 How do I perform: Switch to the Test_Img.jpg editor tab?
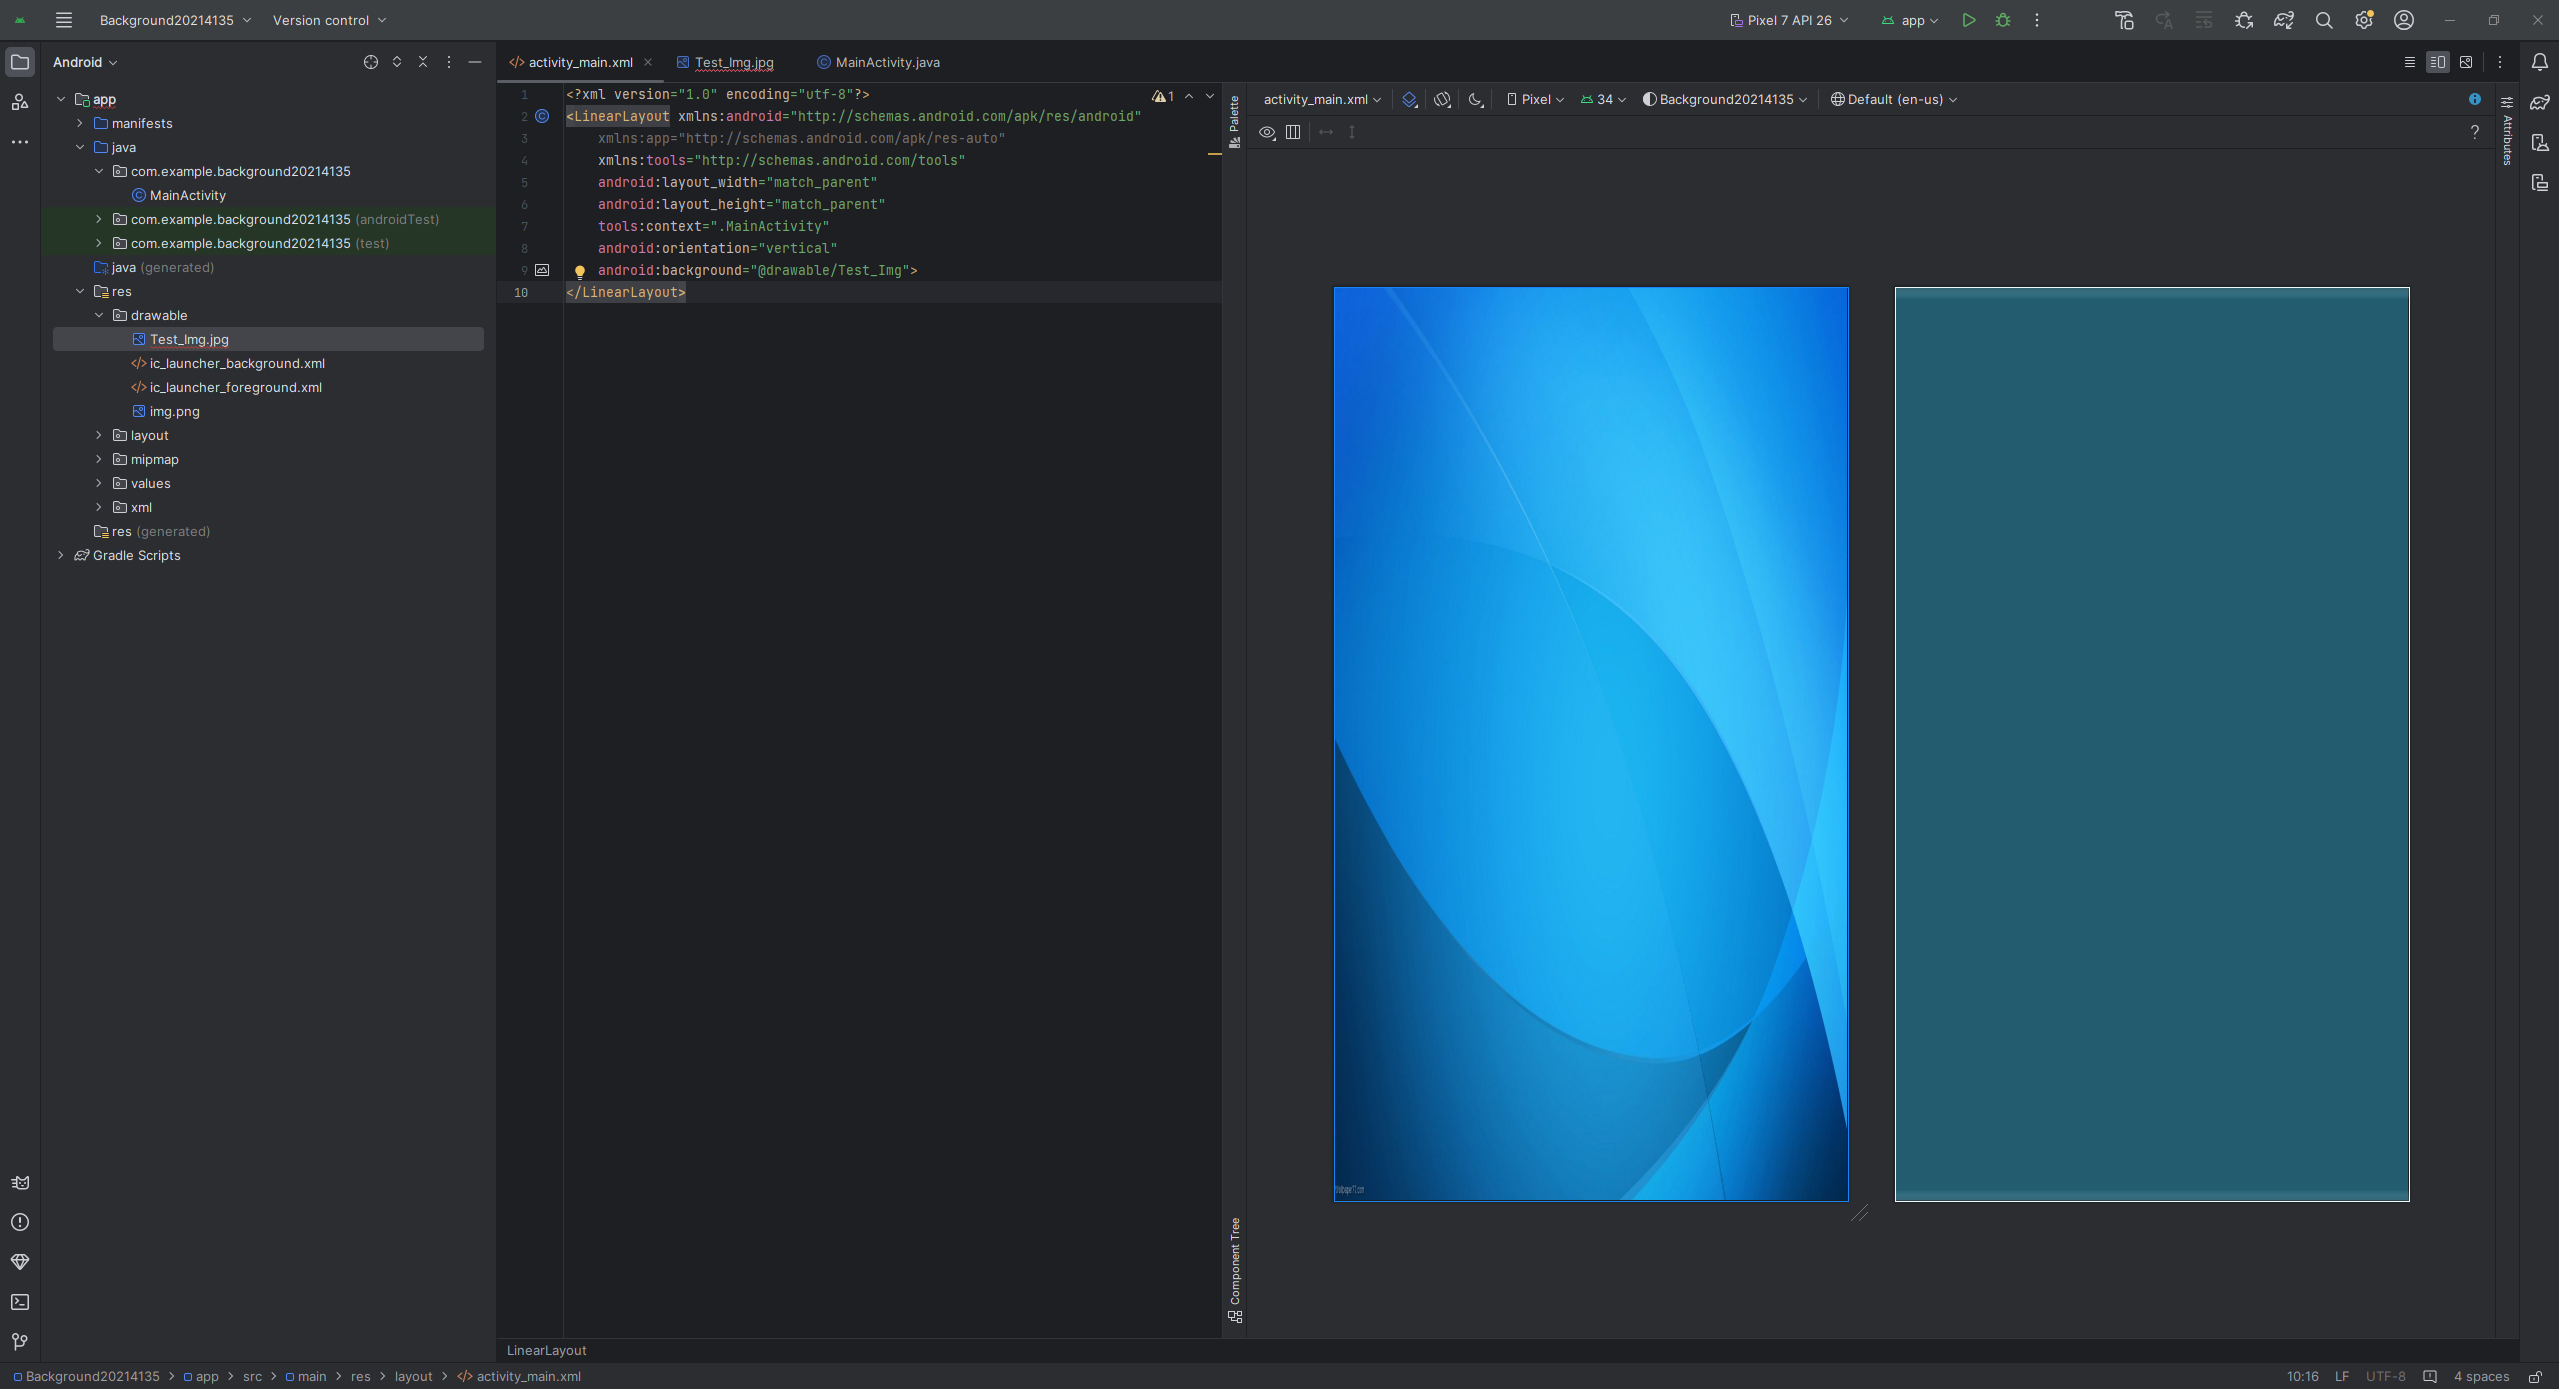click(733, 62)
